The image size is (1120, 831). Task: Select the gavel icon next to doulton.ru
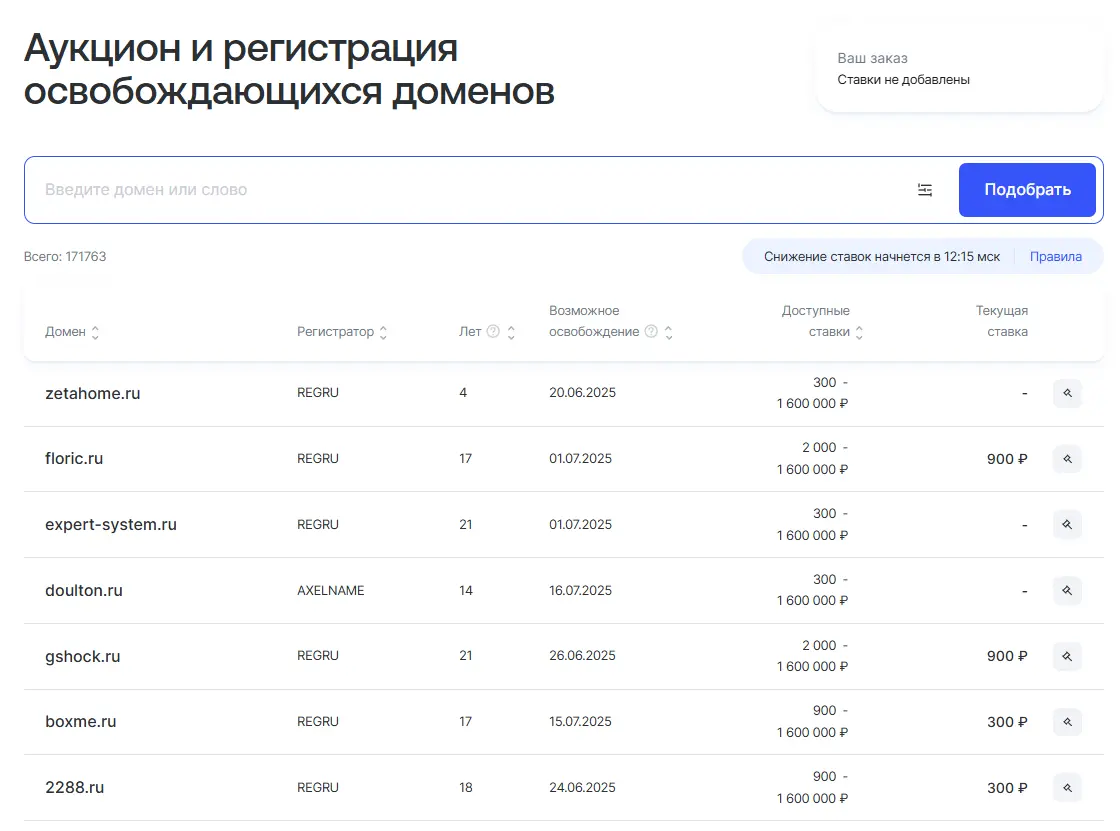tap(1066, 590)
